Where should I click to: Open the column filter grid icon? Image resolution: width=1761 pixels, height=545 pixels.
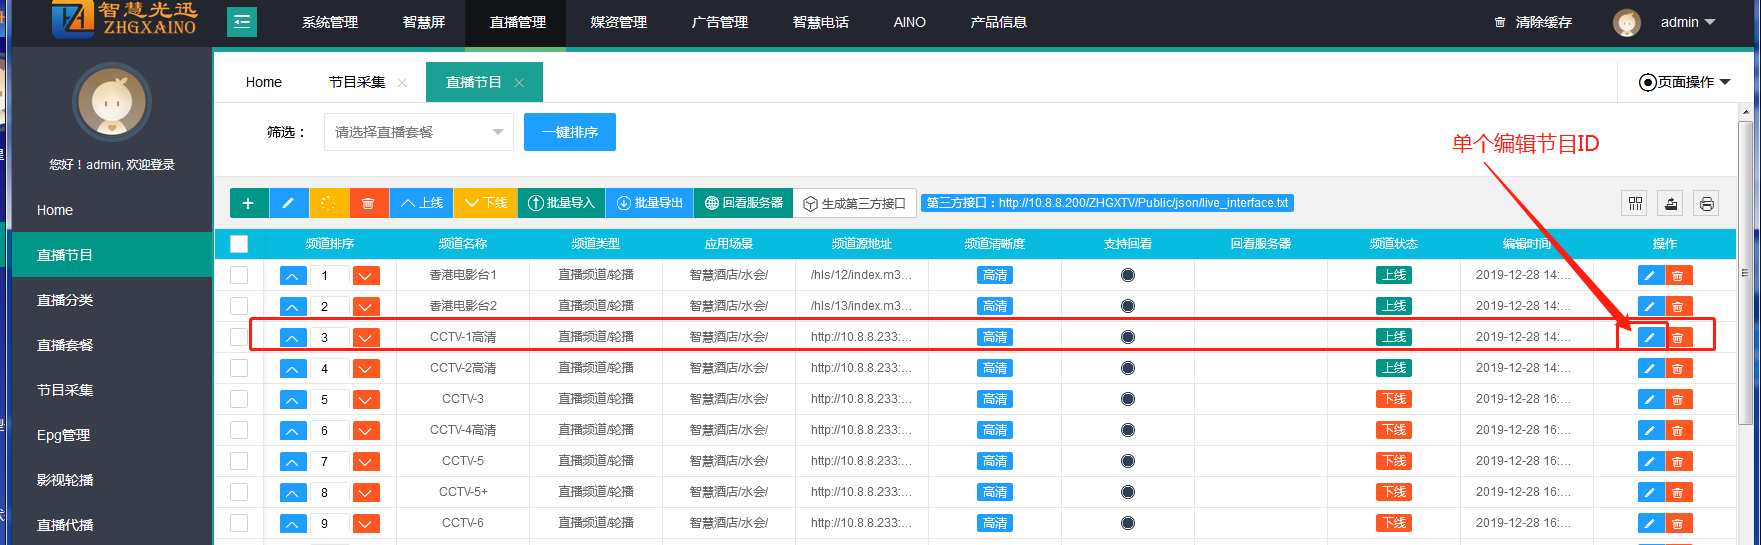pyautogui.click(x=1635, y=204)
